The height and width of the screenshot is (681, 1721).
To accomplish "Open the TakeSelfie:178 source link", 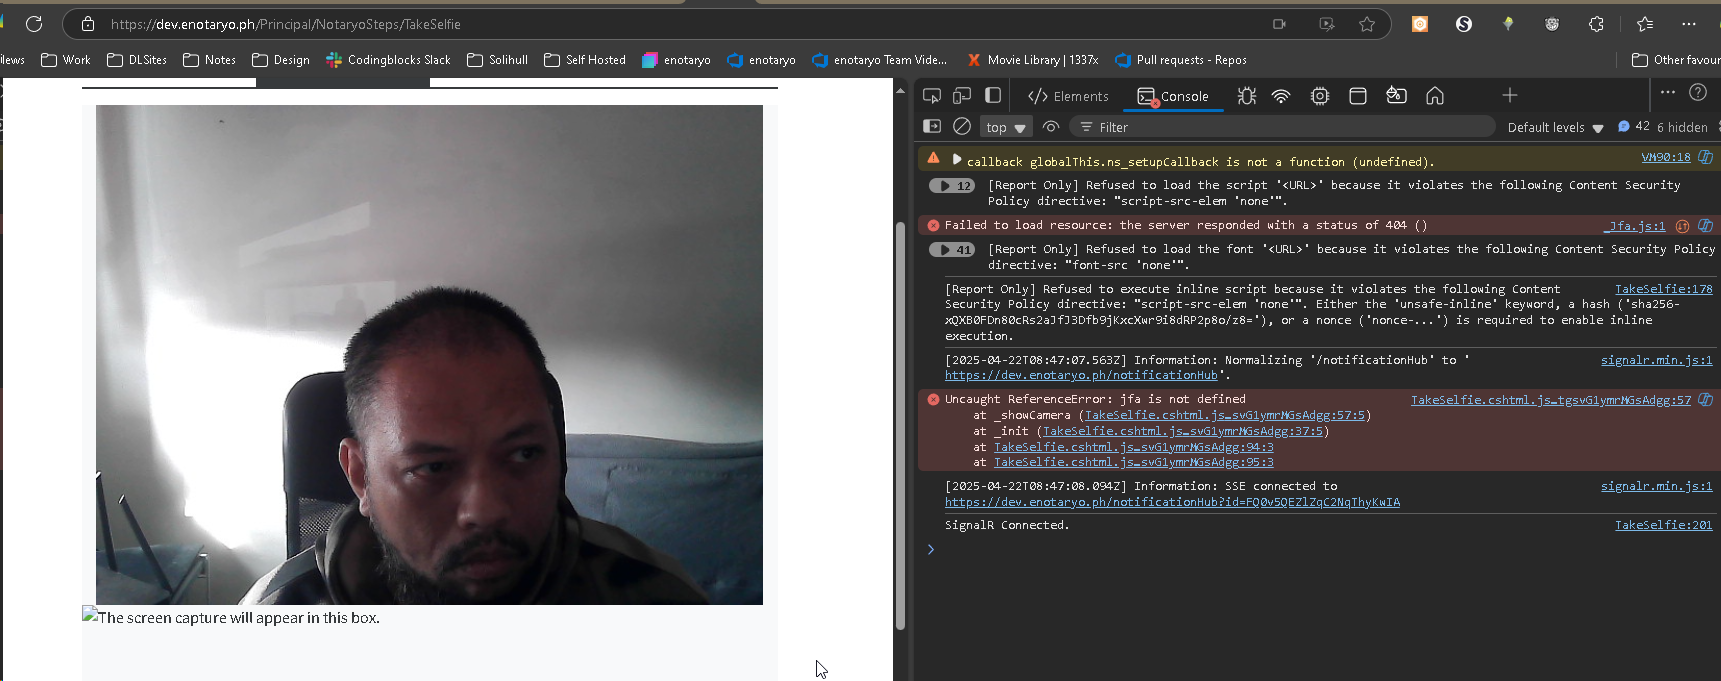I will [x=1663, y=289].
